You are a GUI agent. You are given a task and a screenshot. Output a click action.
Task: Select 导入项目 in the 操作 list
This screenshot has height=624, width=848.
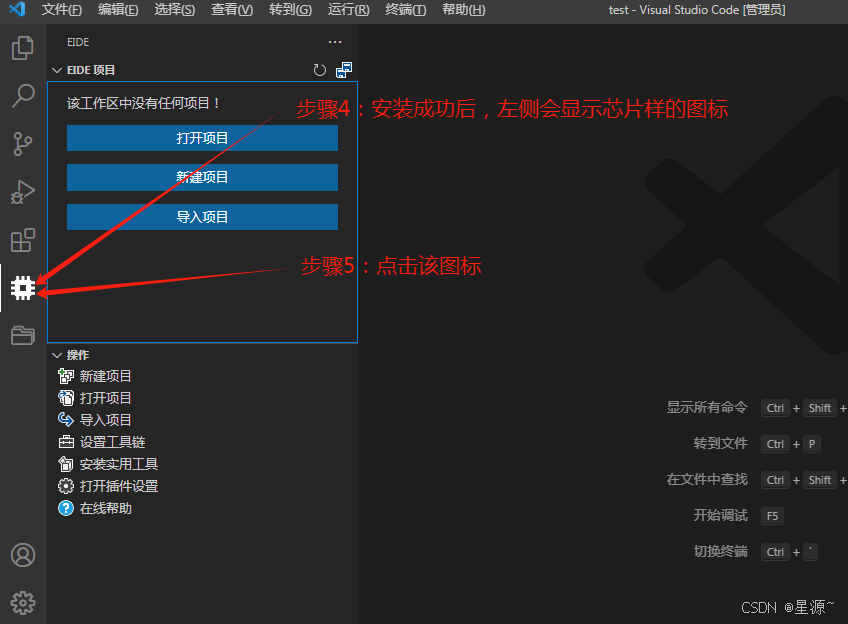click(x=105, y=420)
